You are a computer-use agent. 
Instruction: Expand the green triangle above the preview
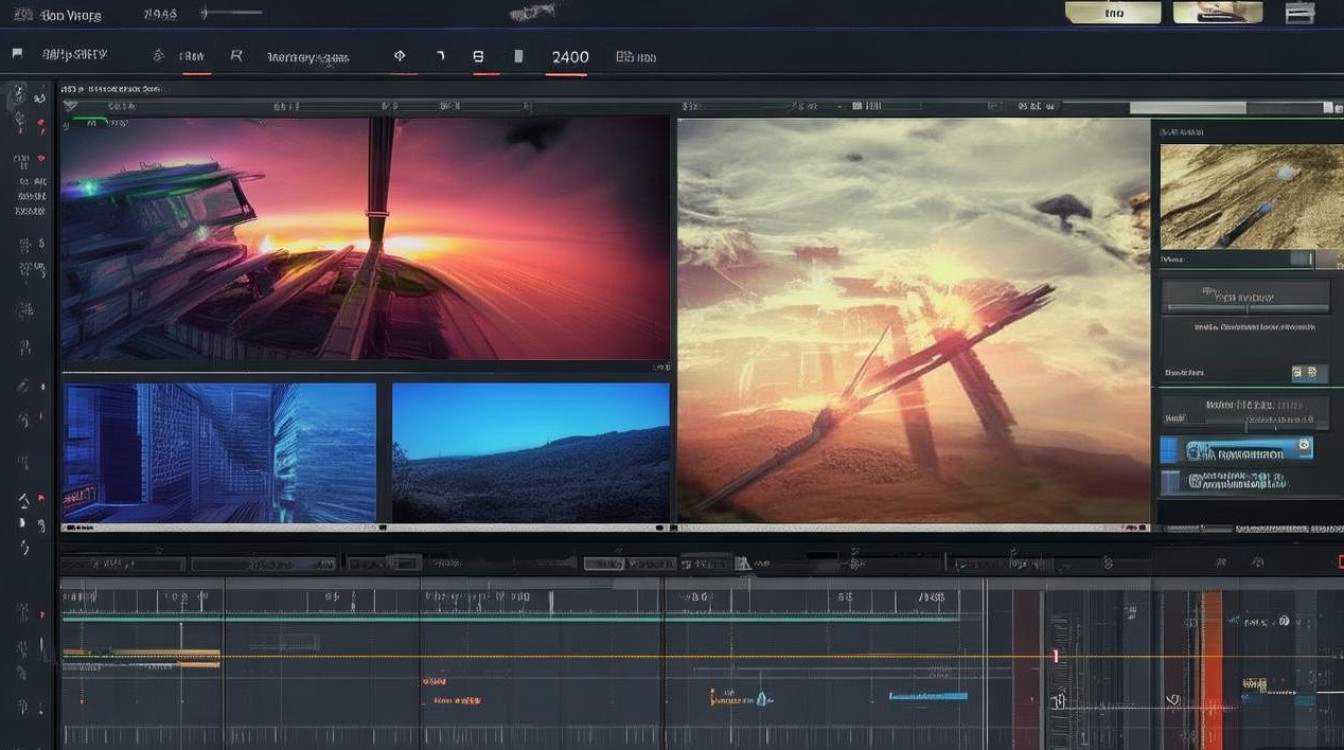coord(70,105)
